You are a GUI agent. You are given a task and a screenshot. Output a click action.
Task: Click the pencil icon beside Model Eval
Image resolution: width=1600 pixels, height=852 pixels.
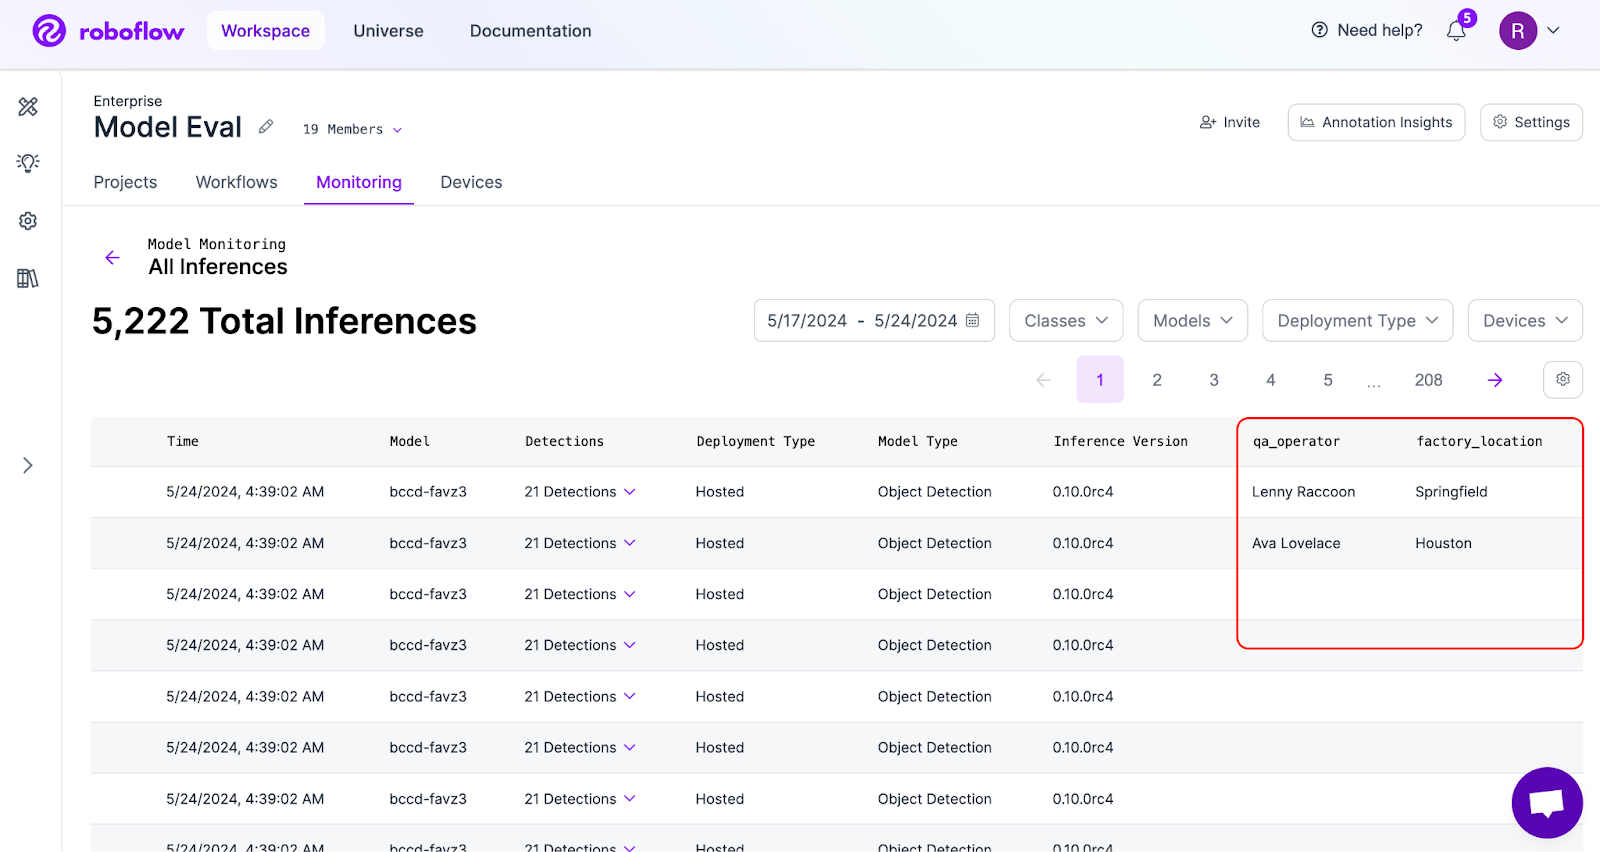point(266,127)
